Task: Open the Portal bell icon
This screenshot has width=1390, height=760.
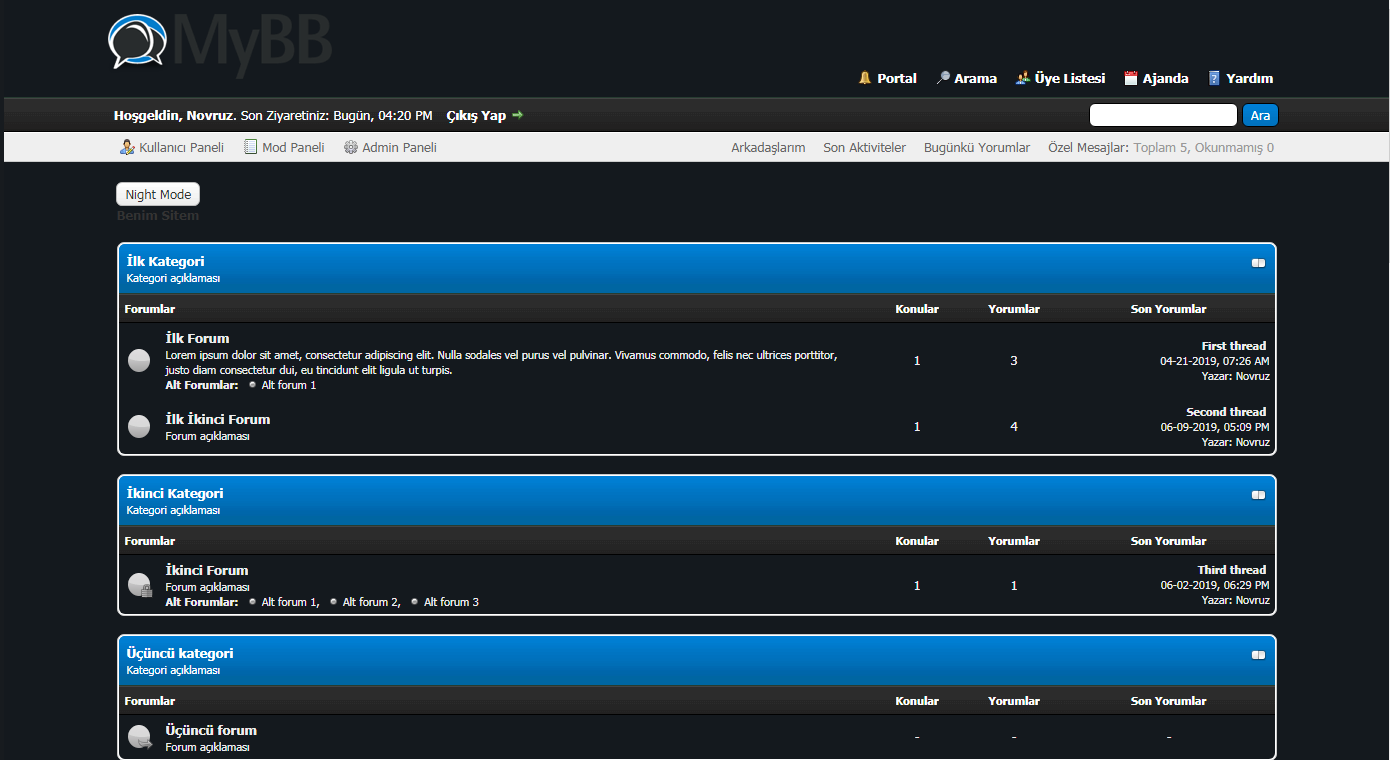Action: click(x=865, y=78)
